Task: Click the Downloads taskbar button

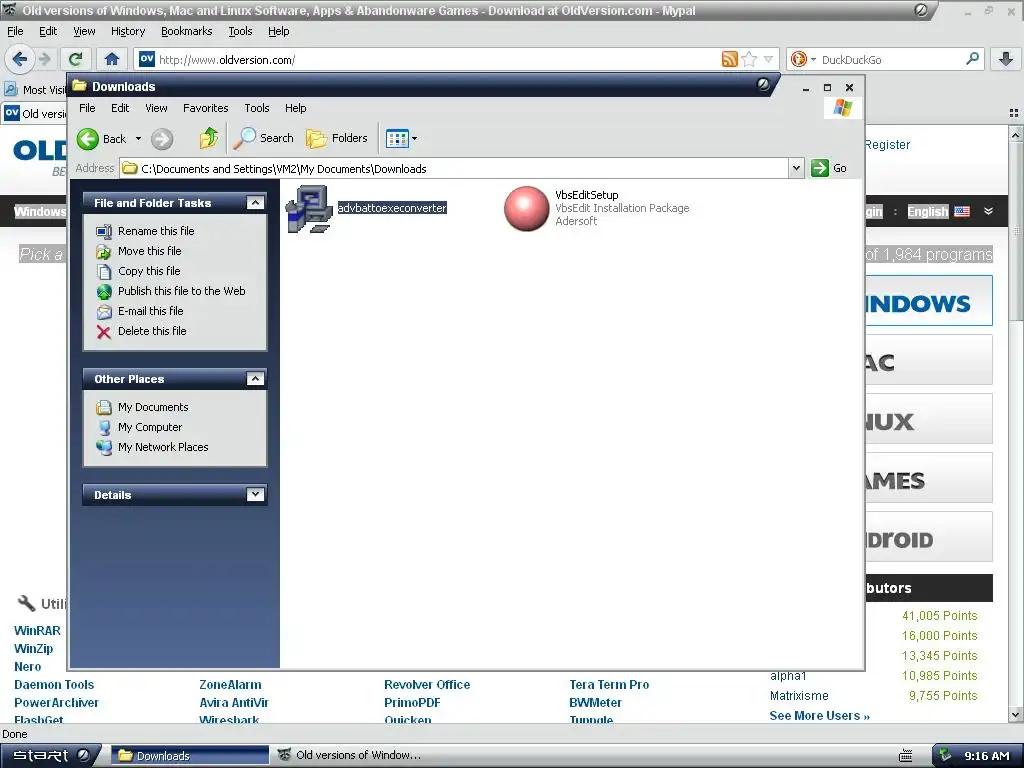Action: [x=189, y=756]
